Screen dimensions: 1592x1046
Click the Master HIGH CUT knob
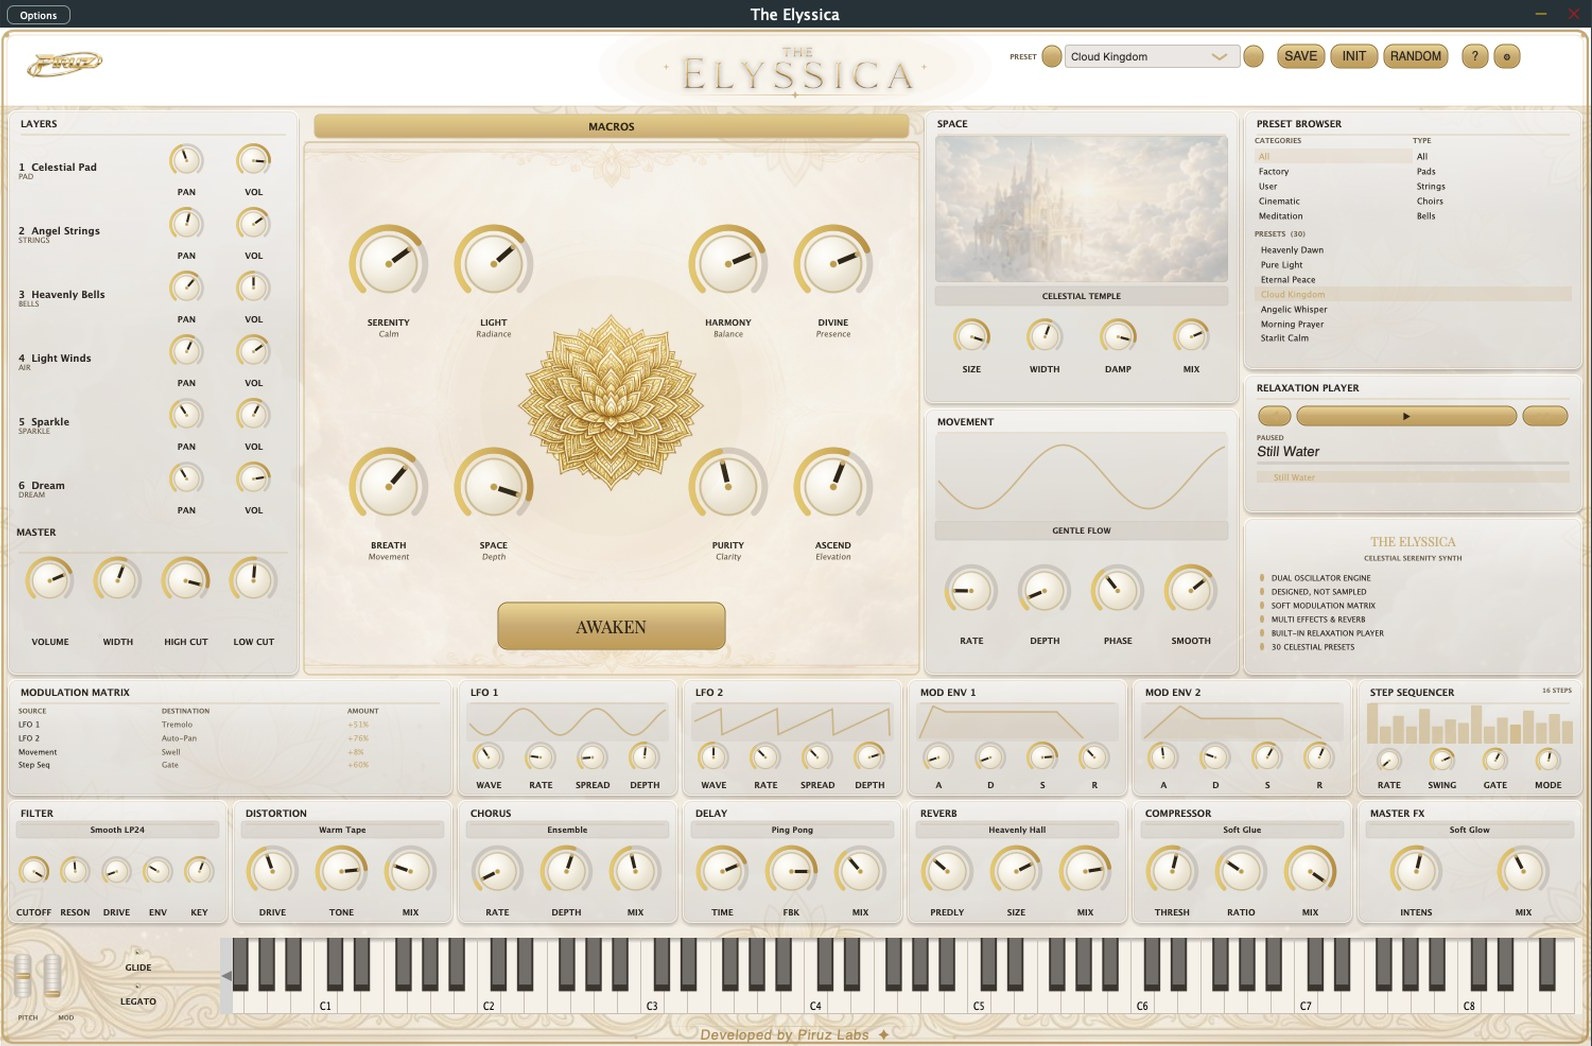tap(185, 580)
